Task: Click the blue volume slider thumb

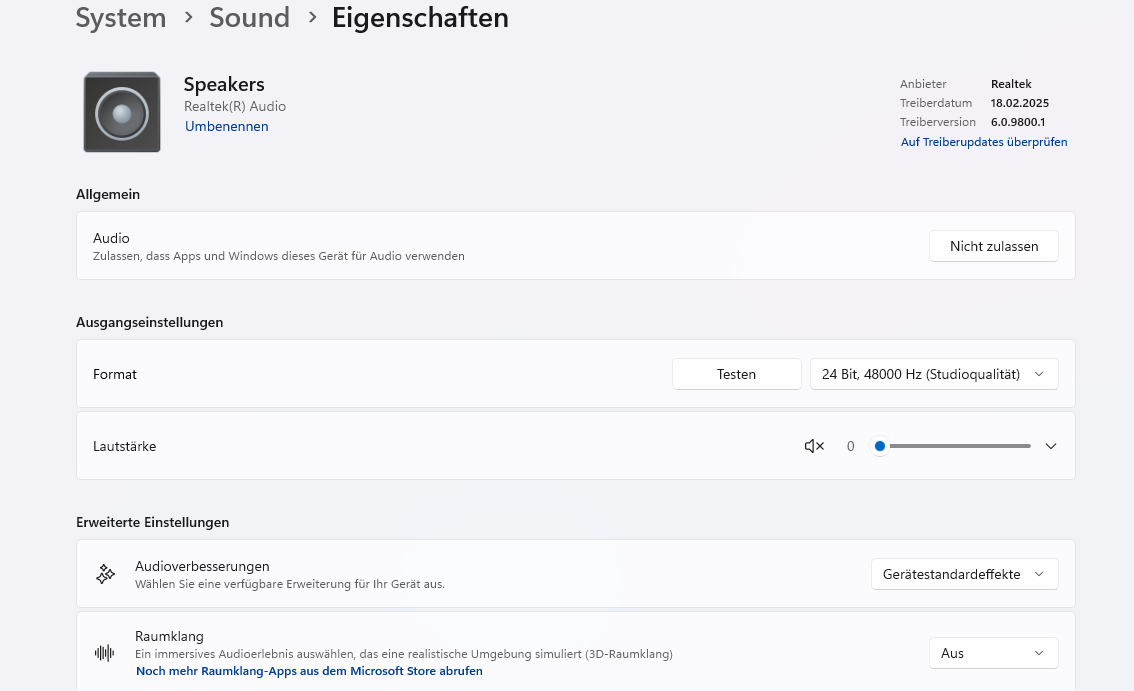Action: (879, 446)
